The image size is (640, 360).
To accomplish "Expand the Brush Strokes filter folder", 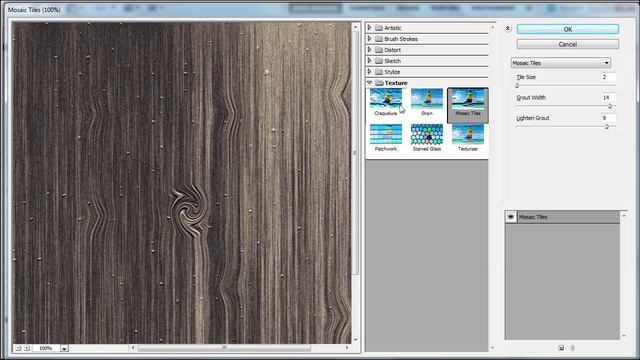I will tap(369, 39).
